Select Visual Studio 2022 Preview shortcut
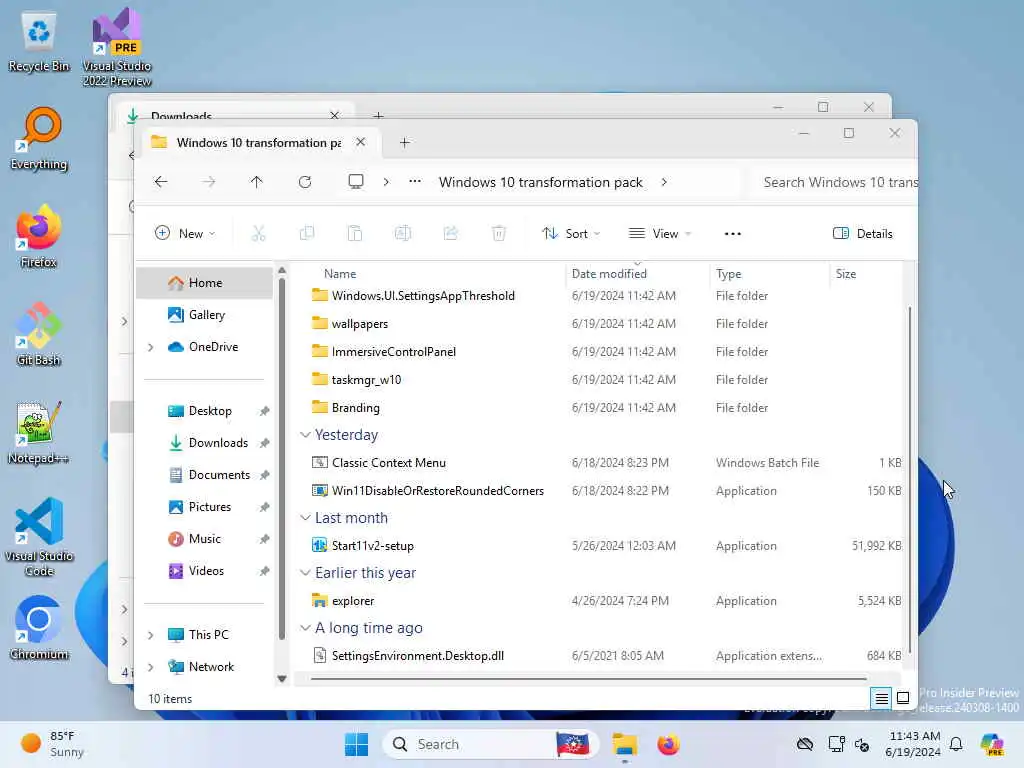This screenshot has height=768, width=1024. pyautogui.click(x=117, y=48)
